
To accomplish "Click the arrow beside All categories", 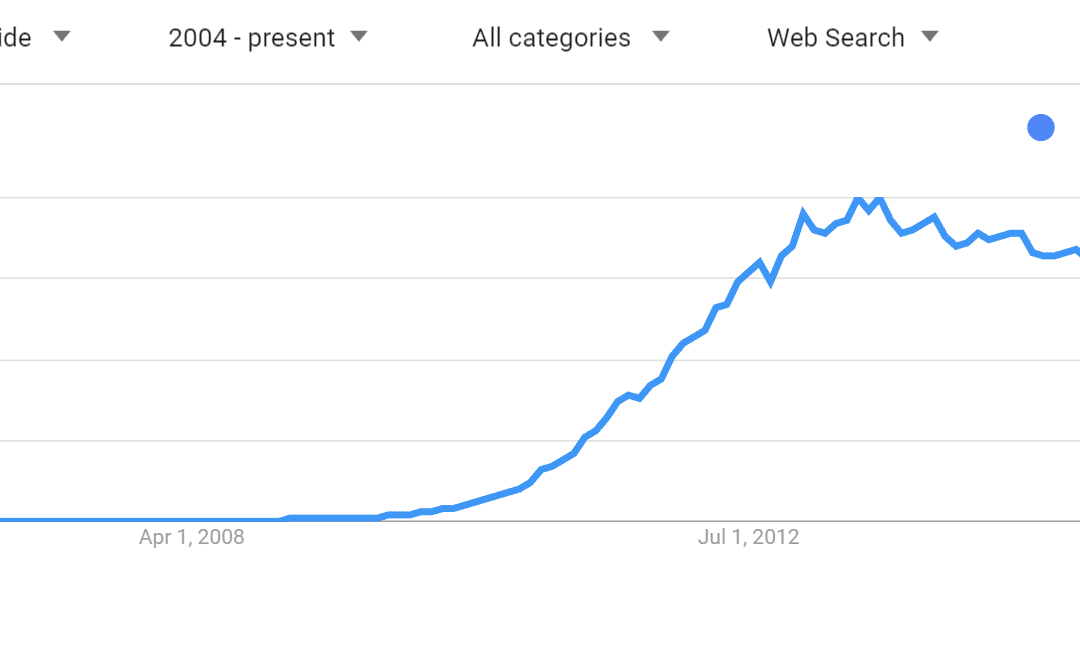I will coord(660,37).
